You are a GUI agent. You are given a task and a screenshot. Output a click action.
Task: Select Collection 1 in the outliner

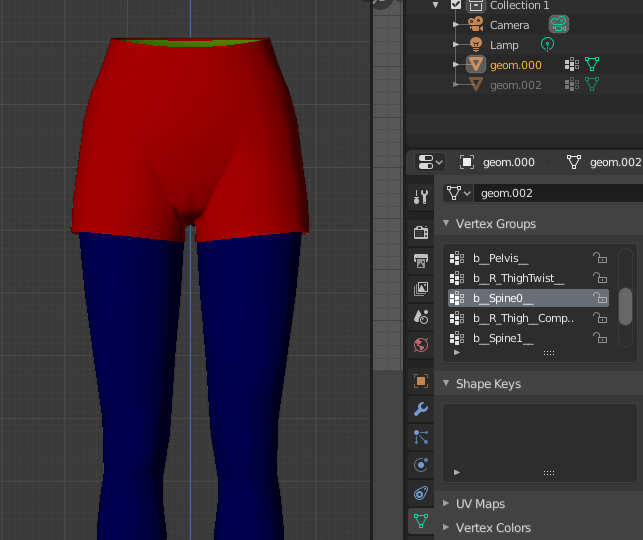click(x=519, y=5)
